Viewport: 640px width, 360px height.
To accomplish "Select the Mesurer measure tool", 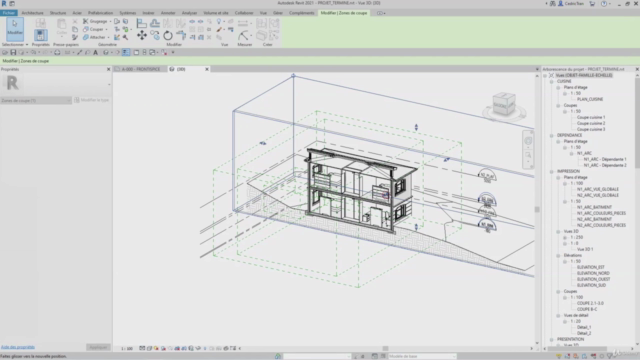I will [244, 36].
